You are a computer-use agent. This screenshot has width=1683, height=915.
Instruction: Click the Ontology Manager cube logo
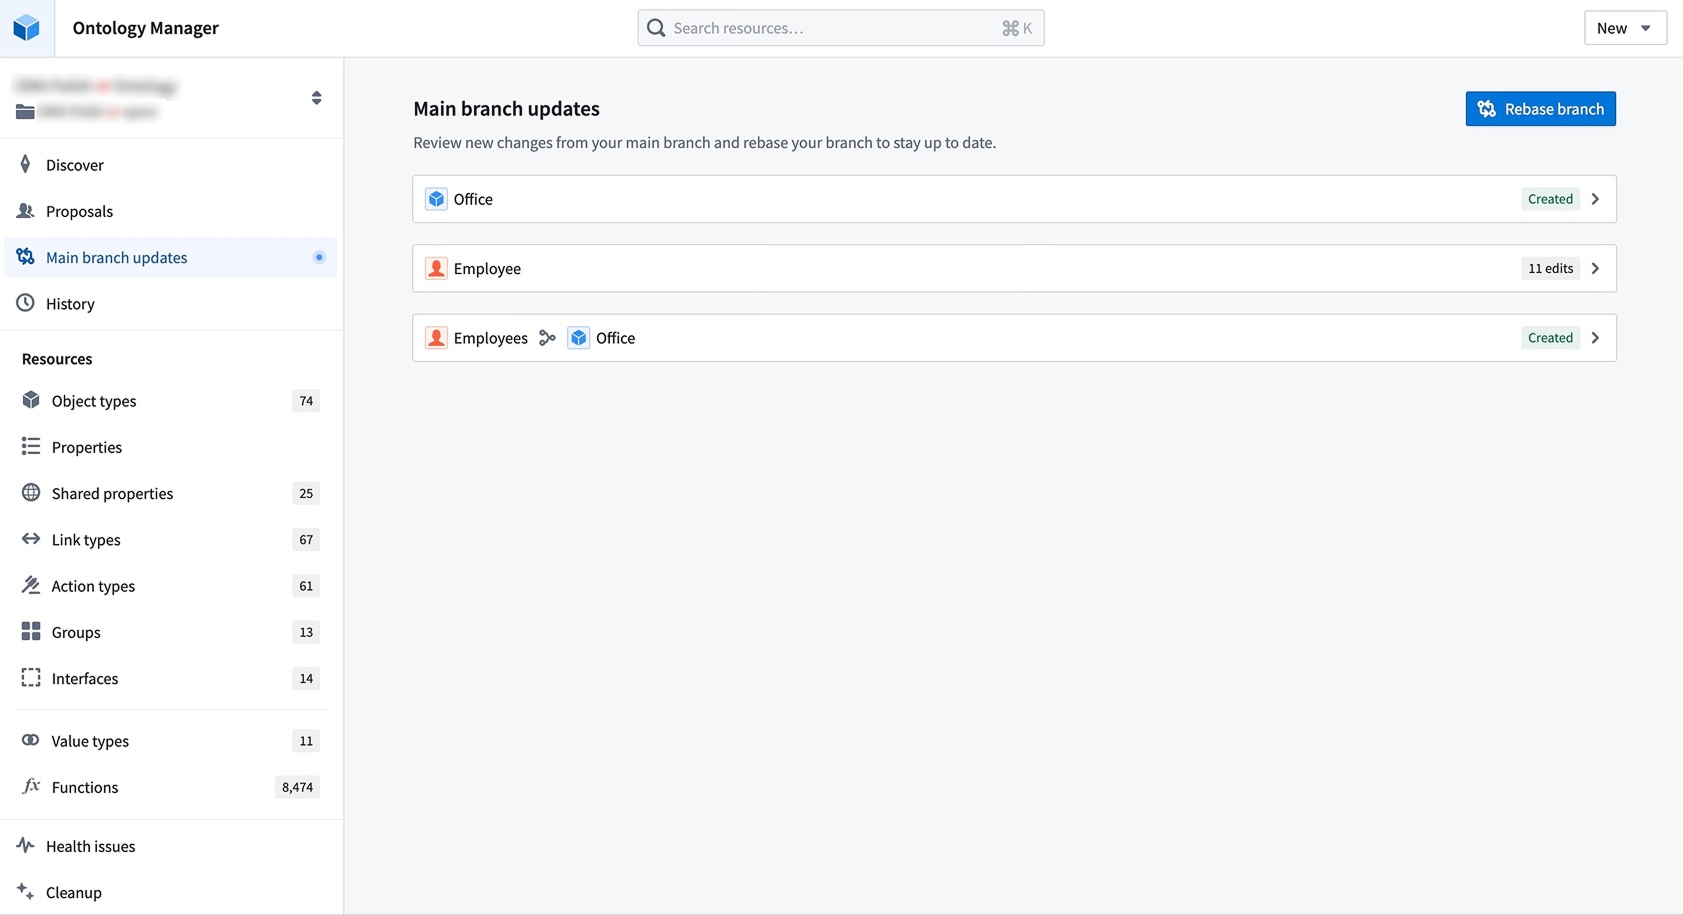[x=26, y=27]
